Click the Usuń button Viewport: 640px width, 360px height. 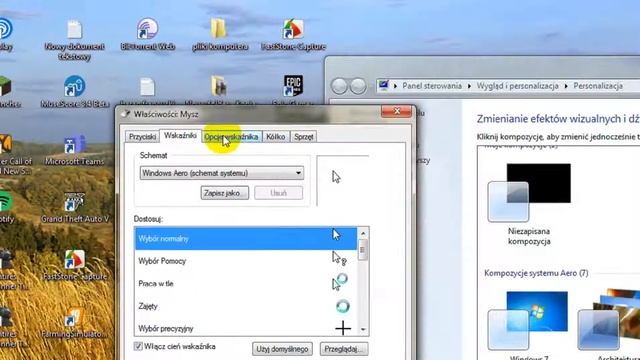coord(278,193)
